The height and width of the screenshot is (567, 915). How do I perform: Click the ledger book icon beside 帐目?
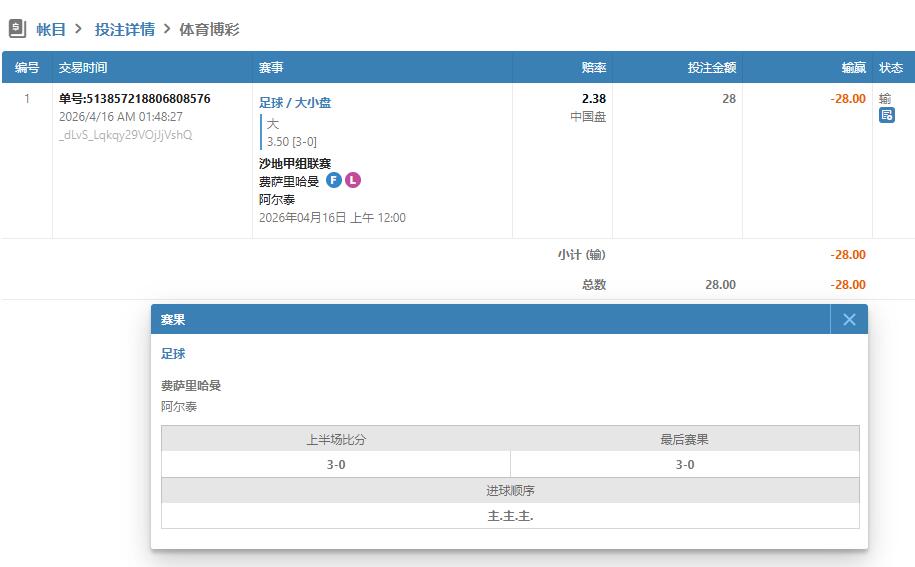[x=17, y=29]
